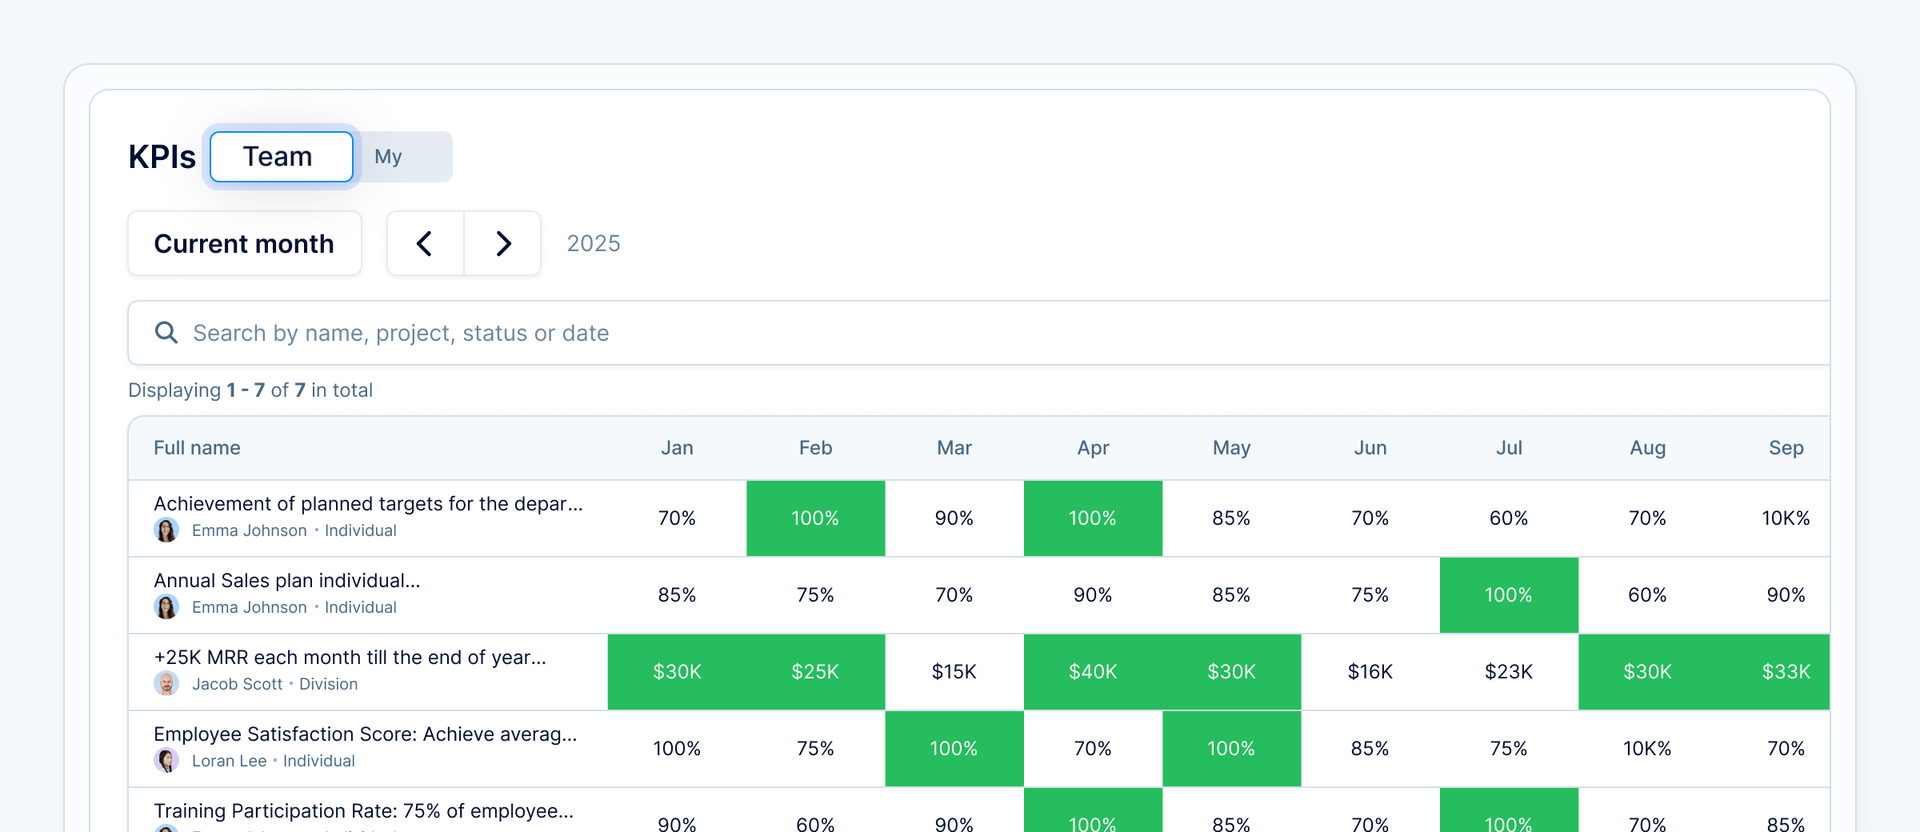Click Emma Johnson's avatar in first row
The height and width of the screenshot is (832, 1920).
(x=167, y=531)
